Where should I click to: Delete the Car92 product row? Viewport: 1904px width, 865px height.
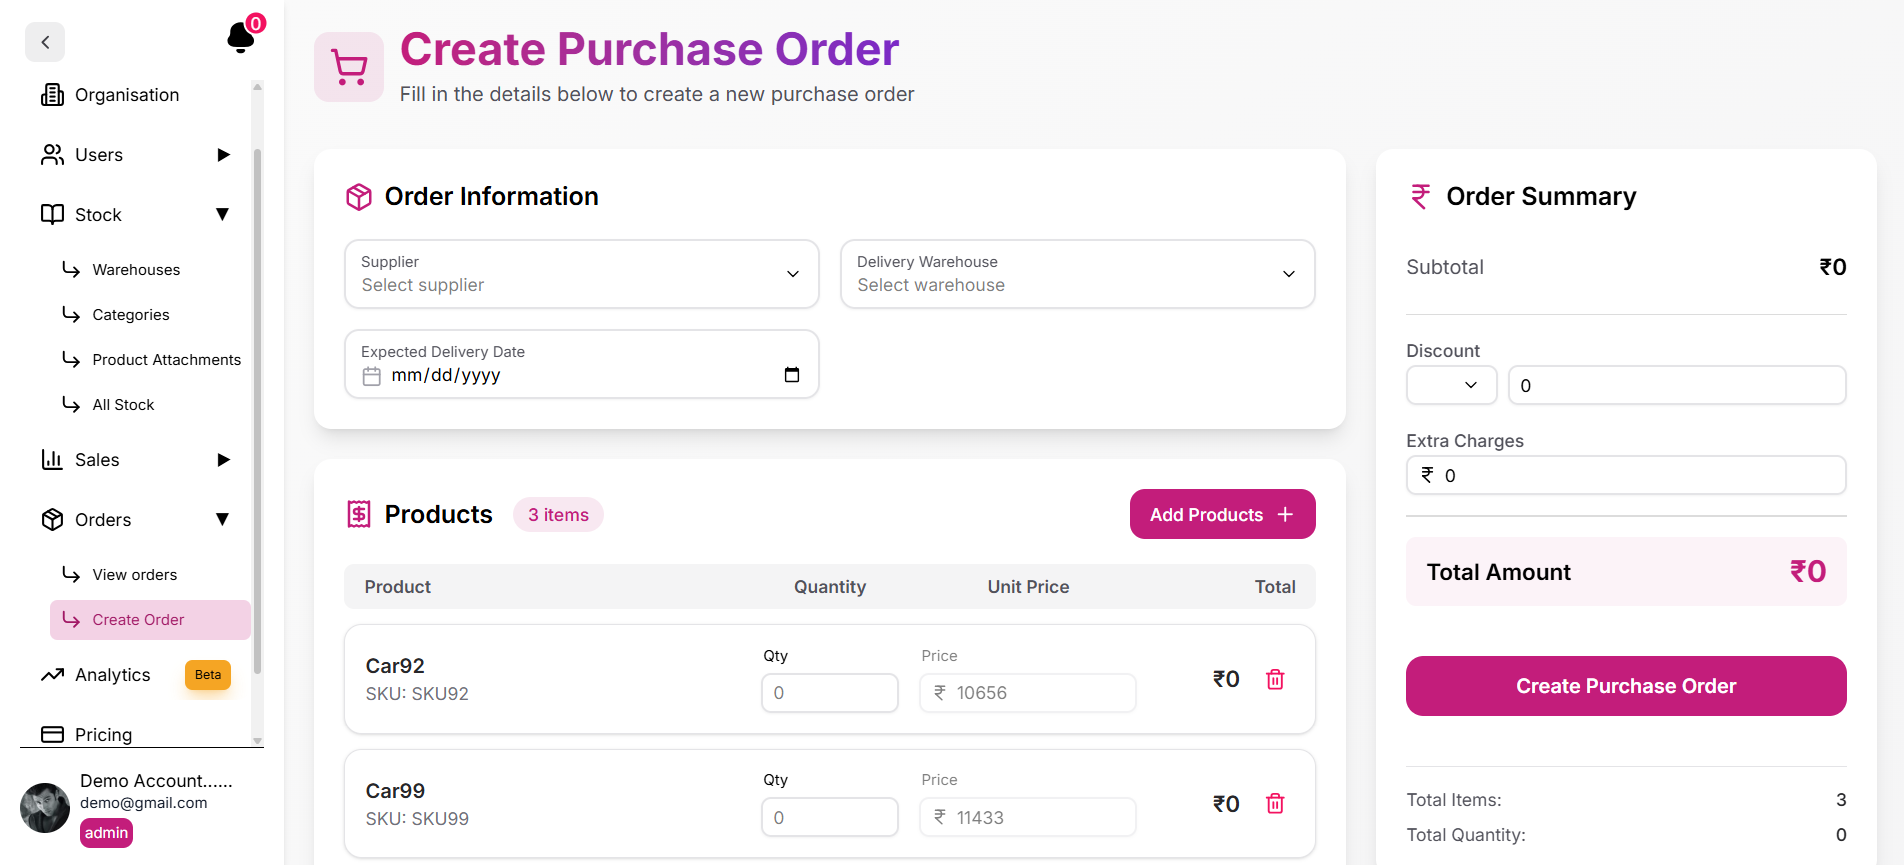coord(1275,679)
